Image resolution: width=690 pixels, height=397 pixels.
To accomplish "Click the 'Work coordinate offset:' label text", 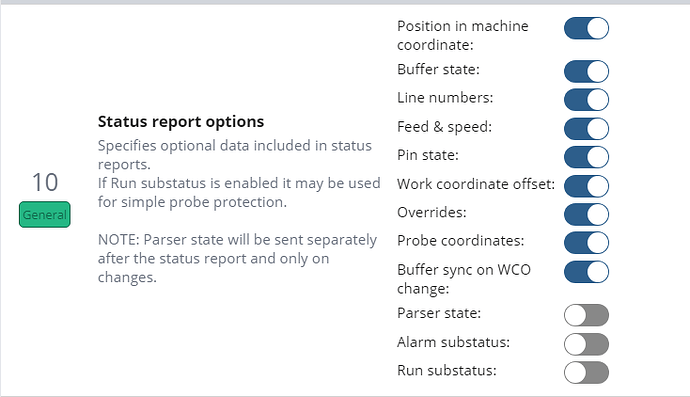I will pyautogui.click(x=476, y=184).
